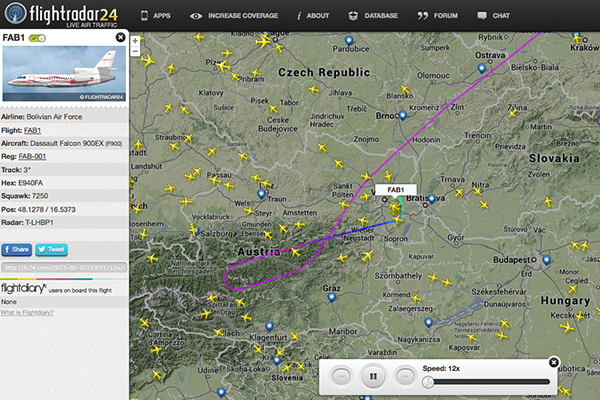Click the Flightradar24 logo
Screen dimensions: 600x400
(x=61, y=15)
